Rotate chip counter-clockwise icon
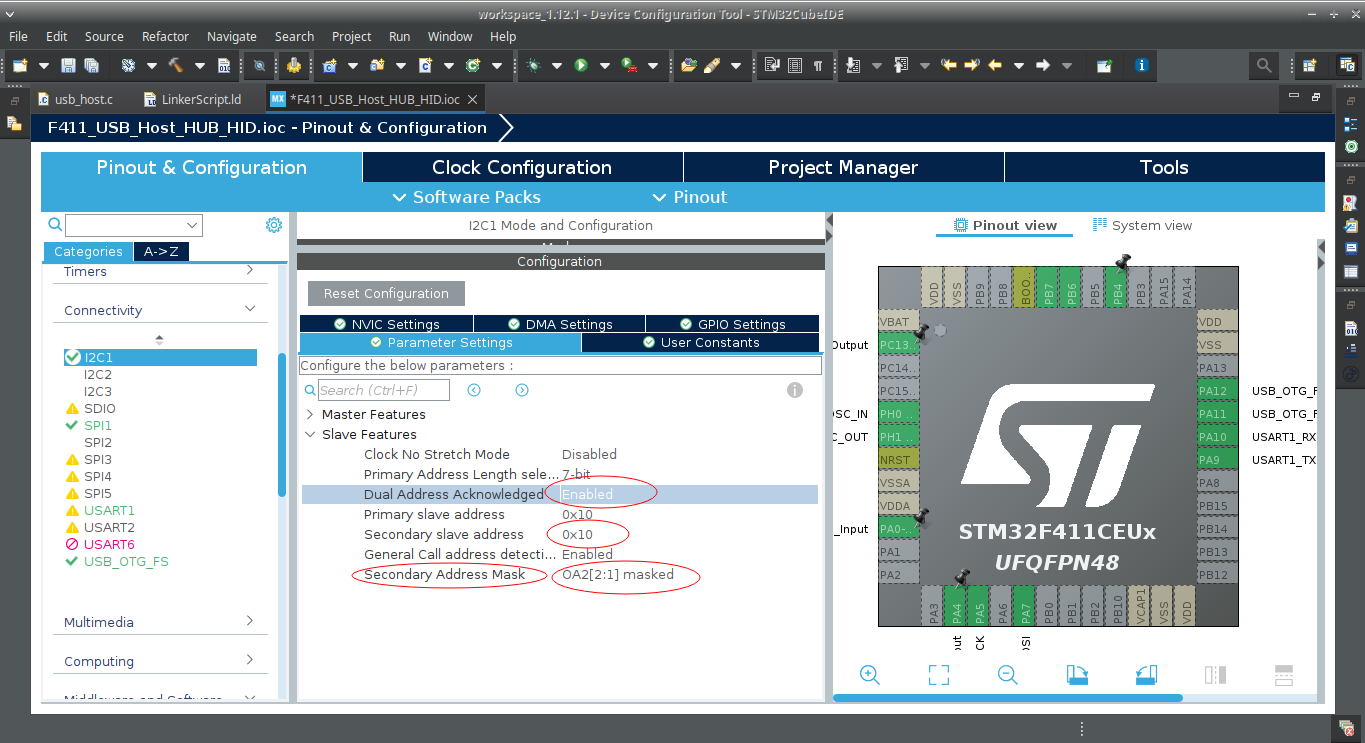 (x=1147, y=675)
